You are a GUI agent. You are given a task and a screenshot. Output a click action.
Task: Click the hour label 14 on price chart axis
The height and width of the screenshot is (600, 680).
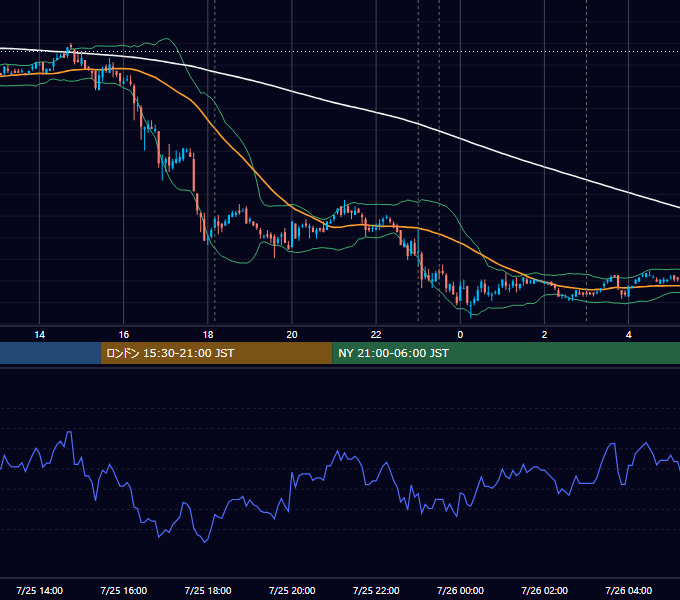[39, 335]
